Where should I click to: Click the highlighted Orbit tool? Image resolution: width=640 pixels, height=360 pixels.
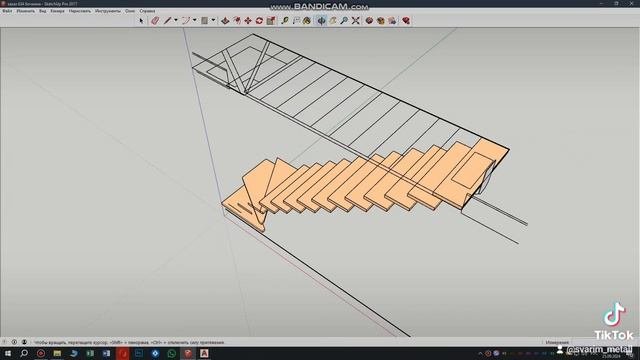click(x=322, y=20)
